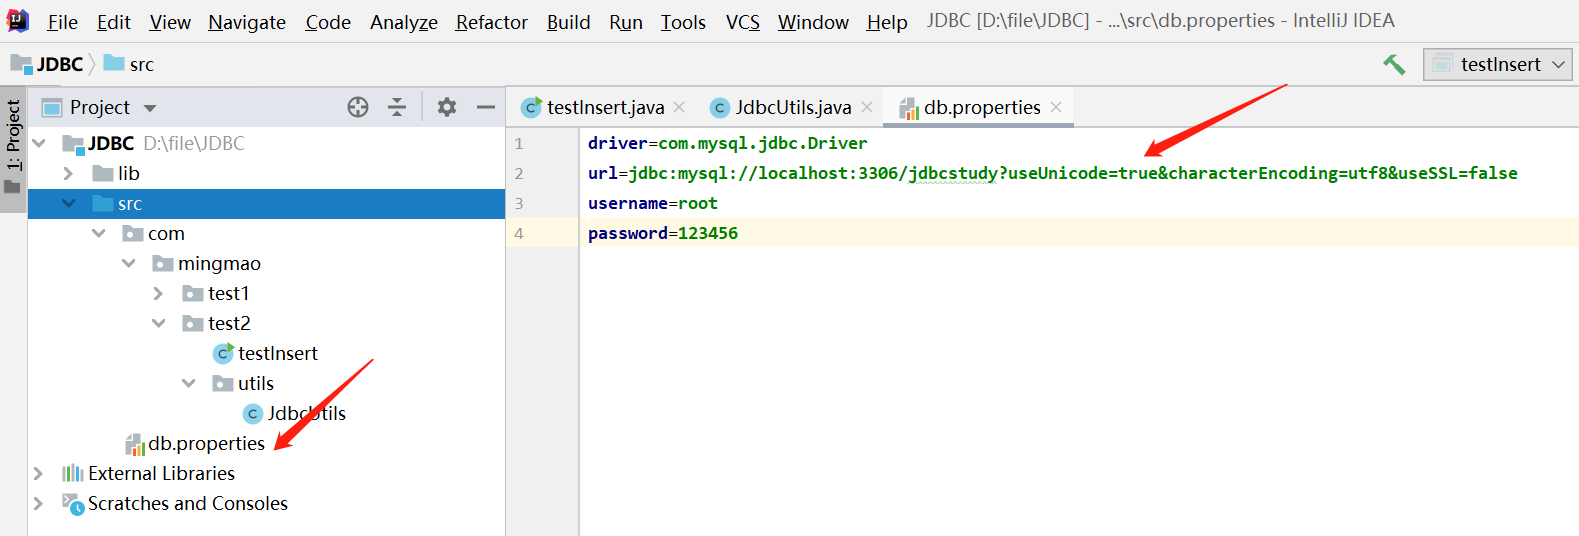The width and height of the screenshot is (1579, 536).
Task: Open the Edit menu
Action: (113, 22)
